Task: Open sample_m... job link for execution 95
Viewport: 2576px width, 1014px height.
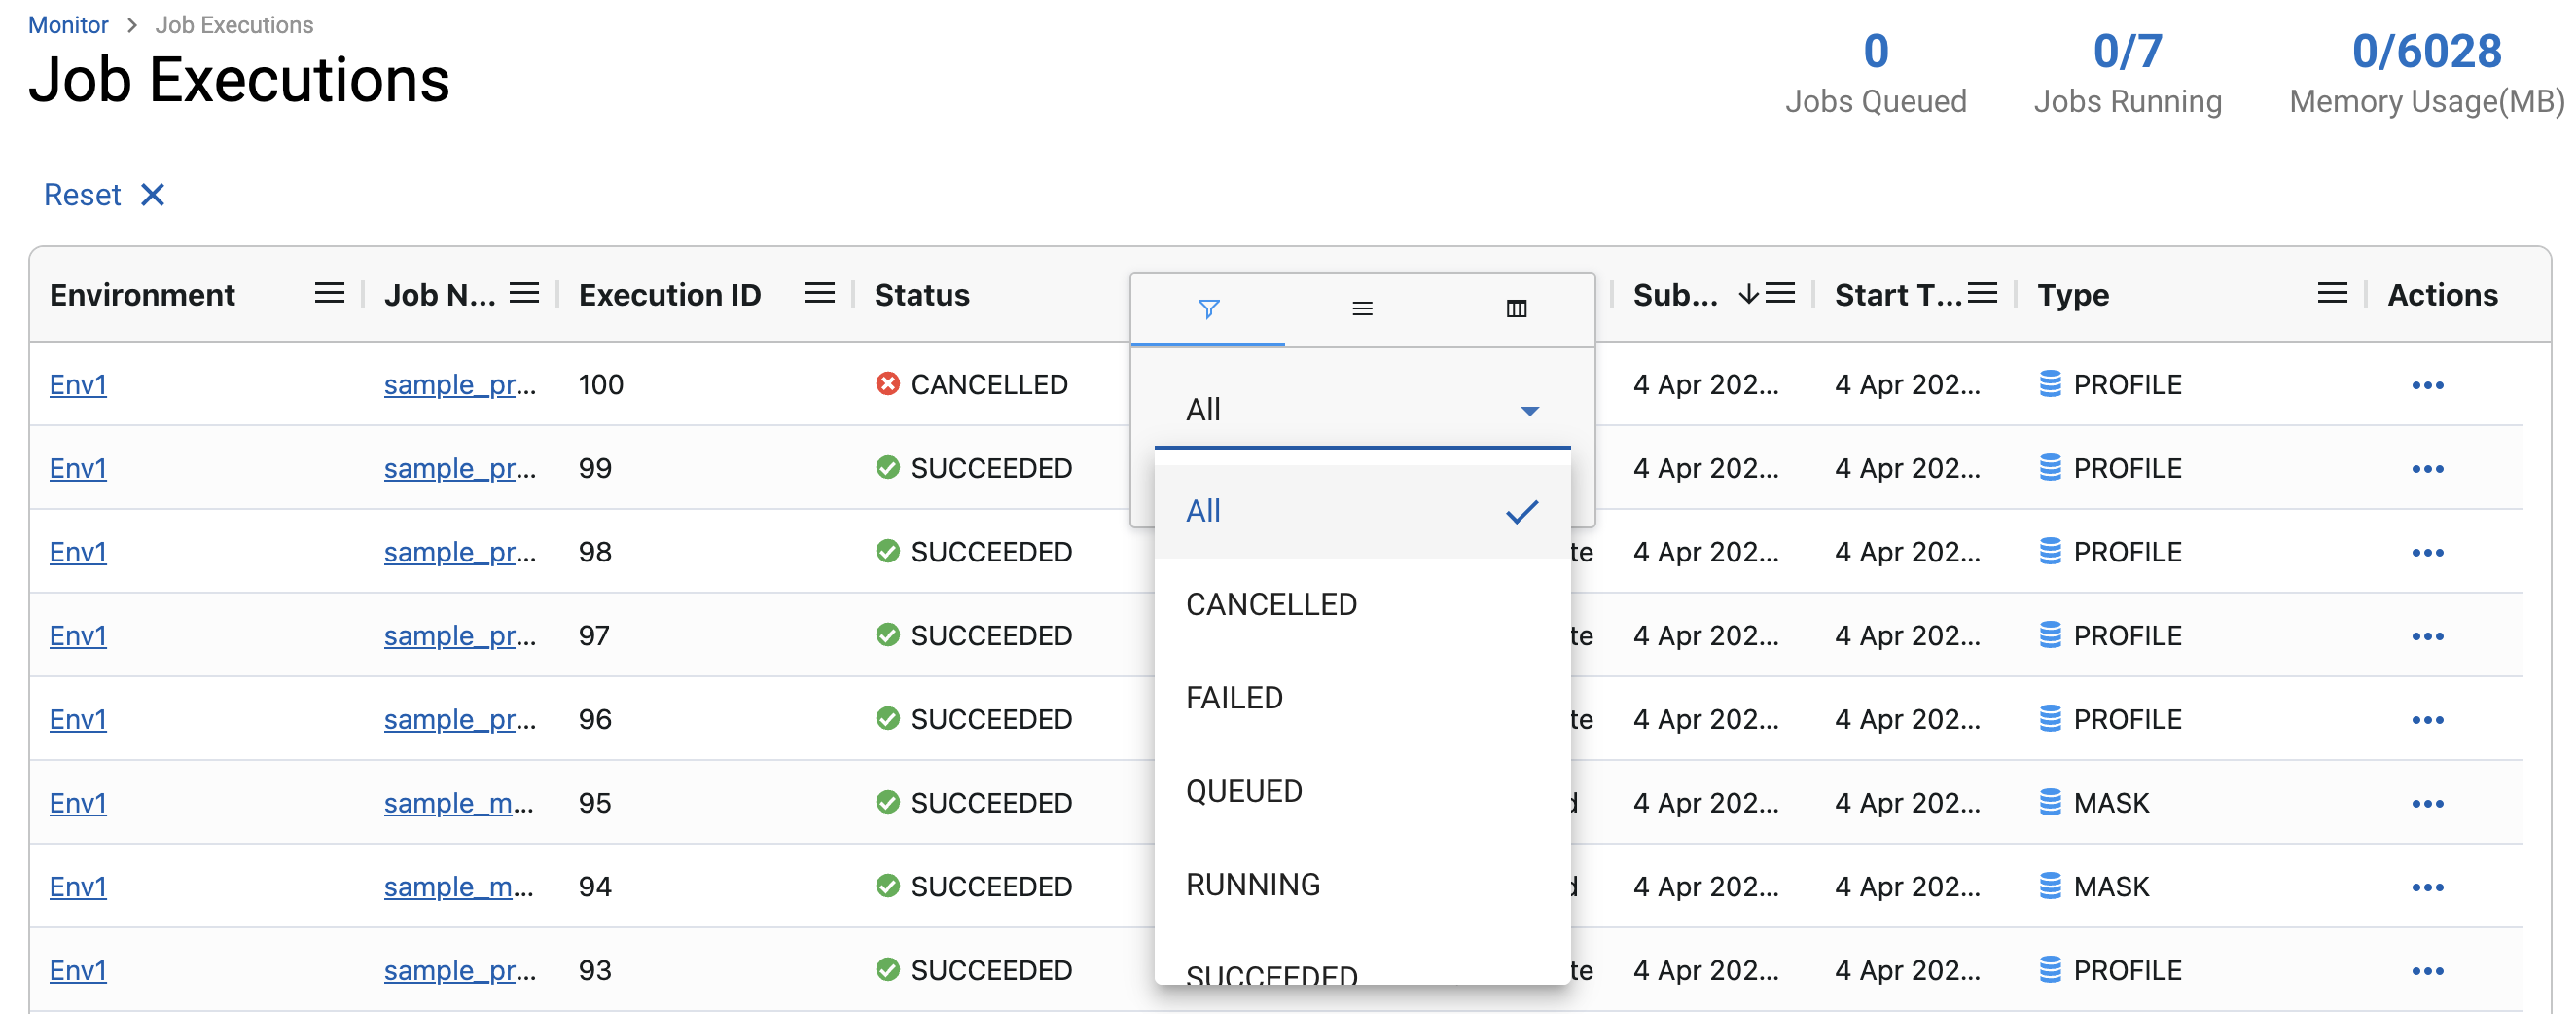Action: click(459, 804)
